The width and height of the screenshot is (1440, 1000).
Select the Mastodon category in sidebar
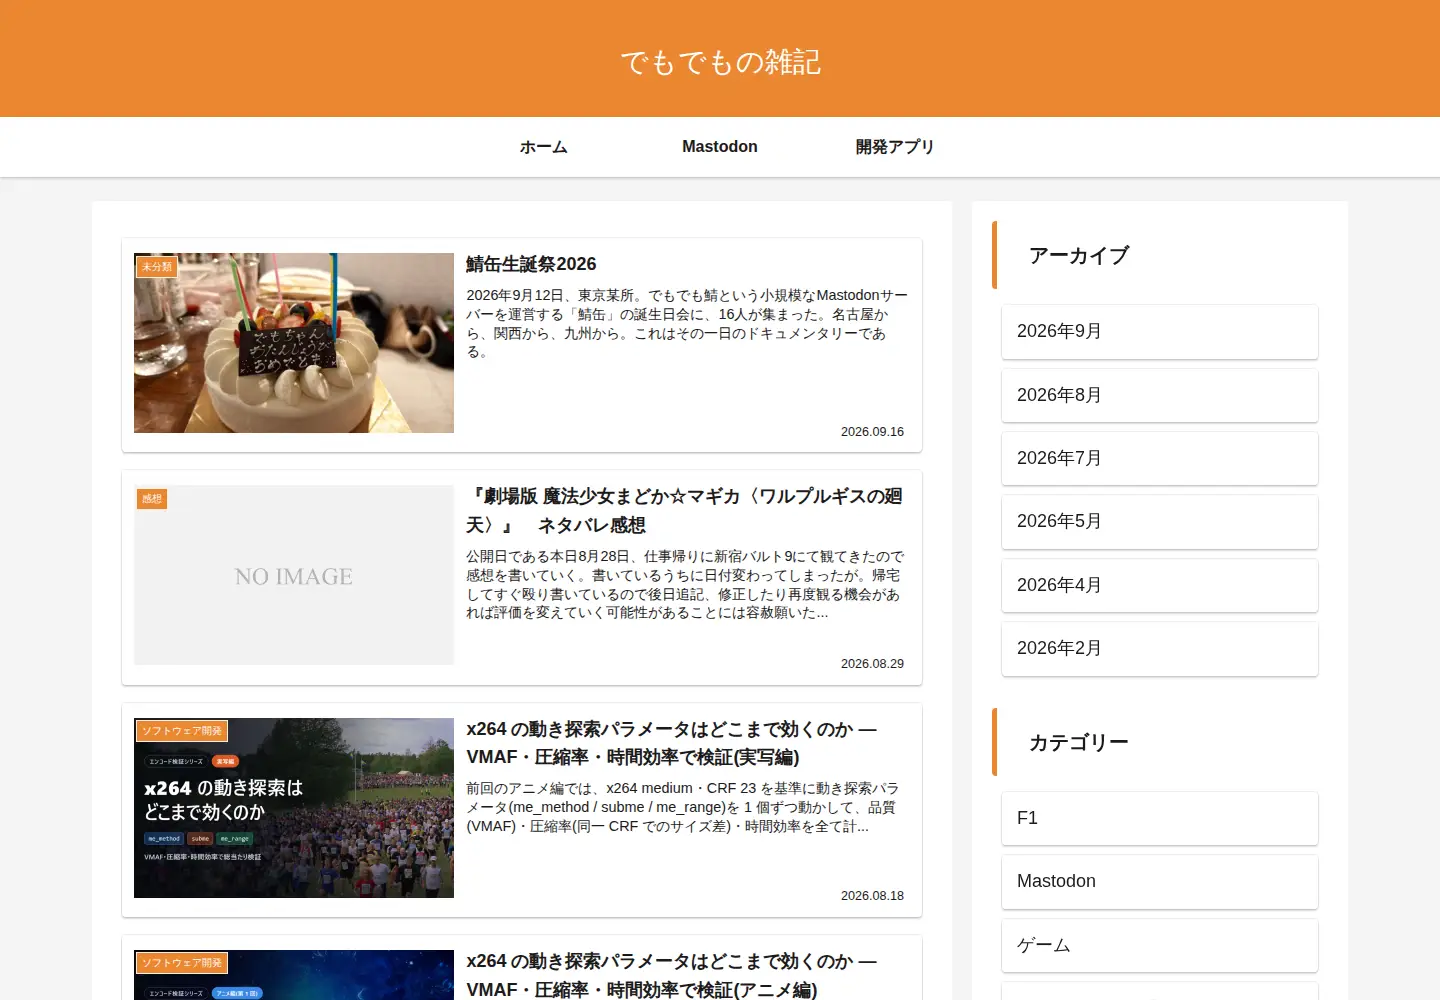(1160, 882)
